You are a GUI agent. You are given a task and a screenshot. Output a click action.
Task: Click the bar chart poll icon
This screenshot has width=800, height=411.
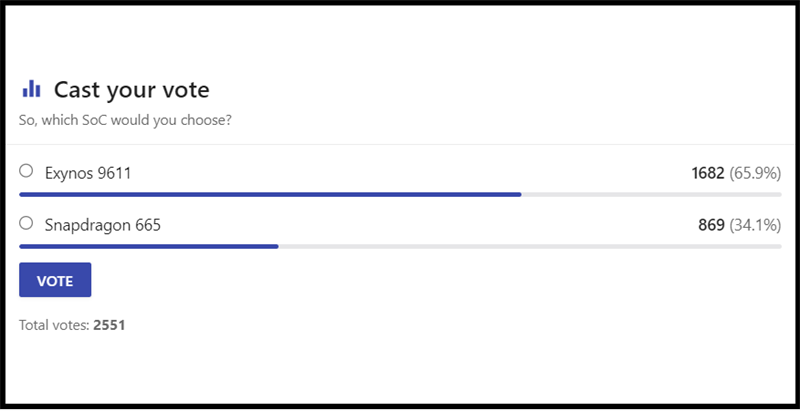click(x=31, y=89)
